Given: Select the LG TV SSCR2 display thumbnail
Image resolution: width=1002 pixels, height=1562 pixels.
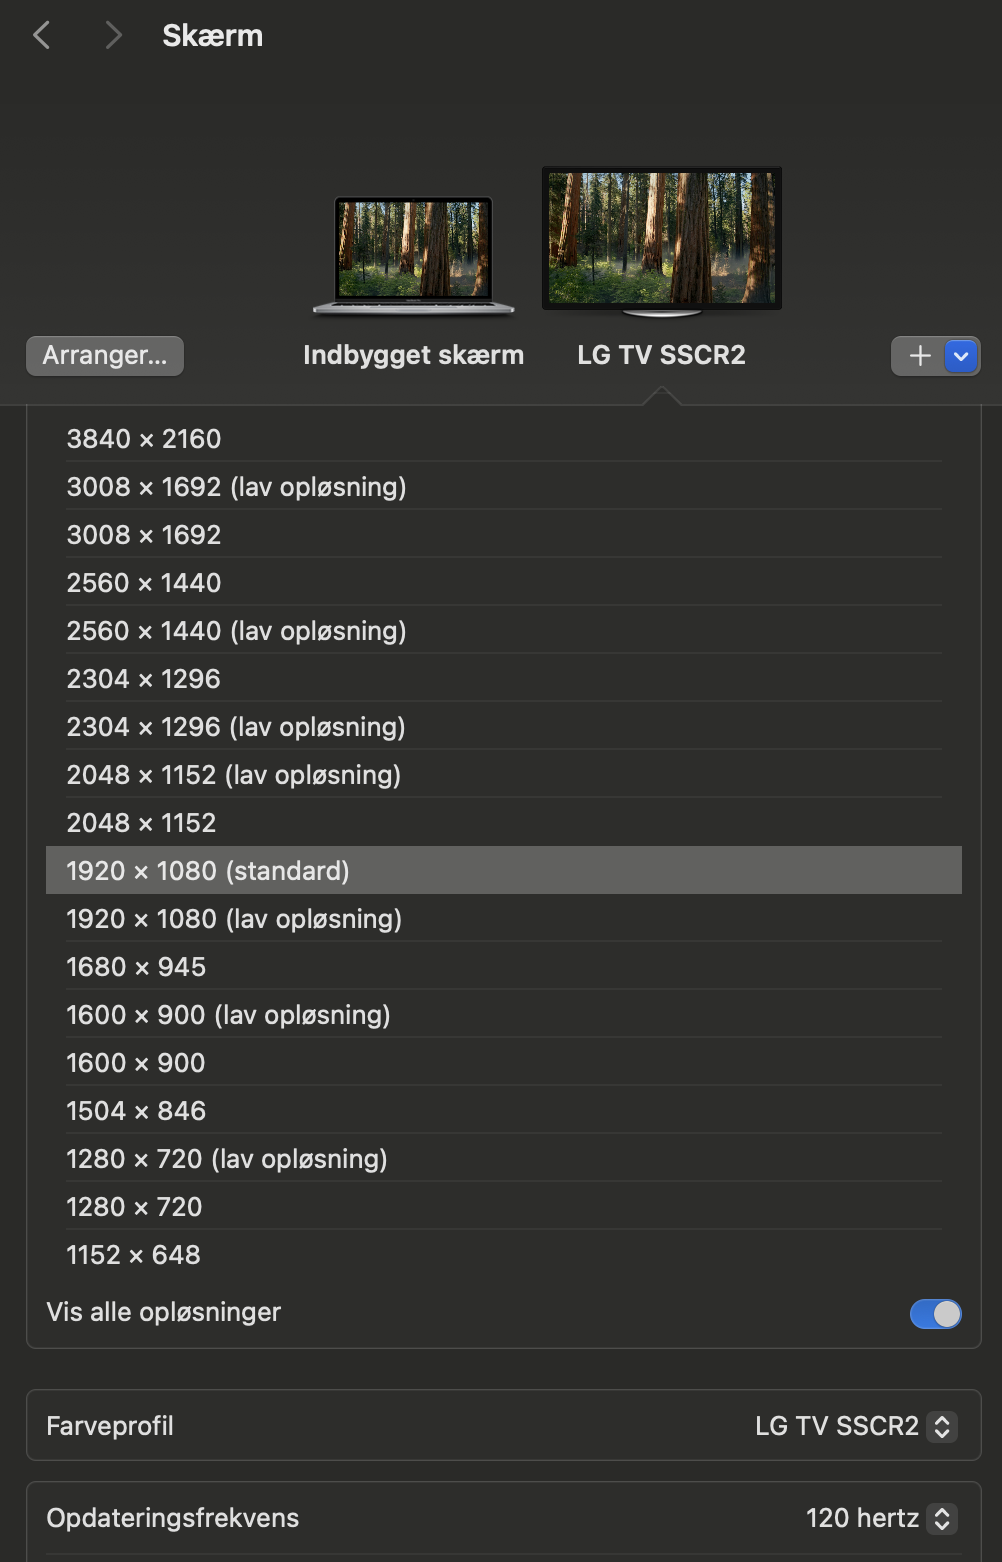Looking at the screenshot, I should [661, 240].
